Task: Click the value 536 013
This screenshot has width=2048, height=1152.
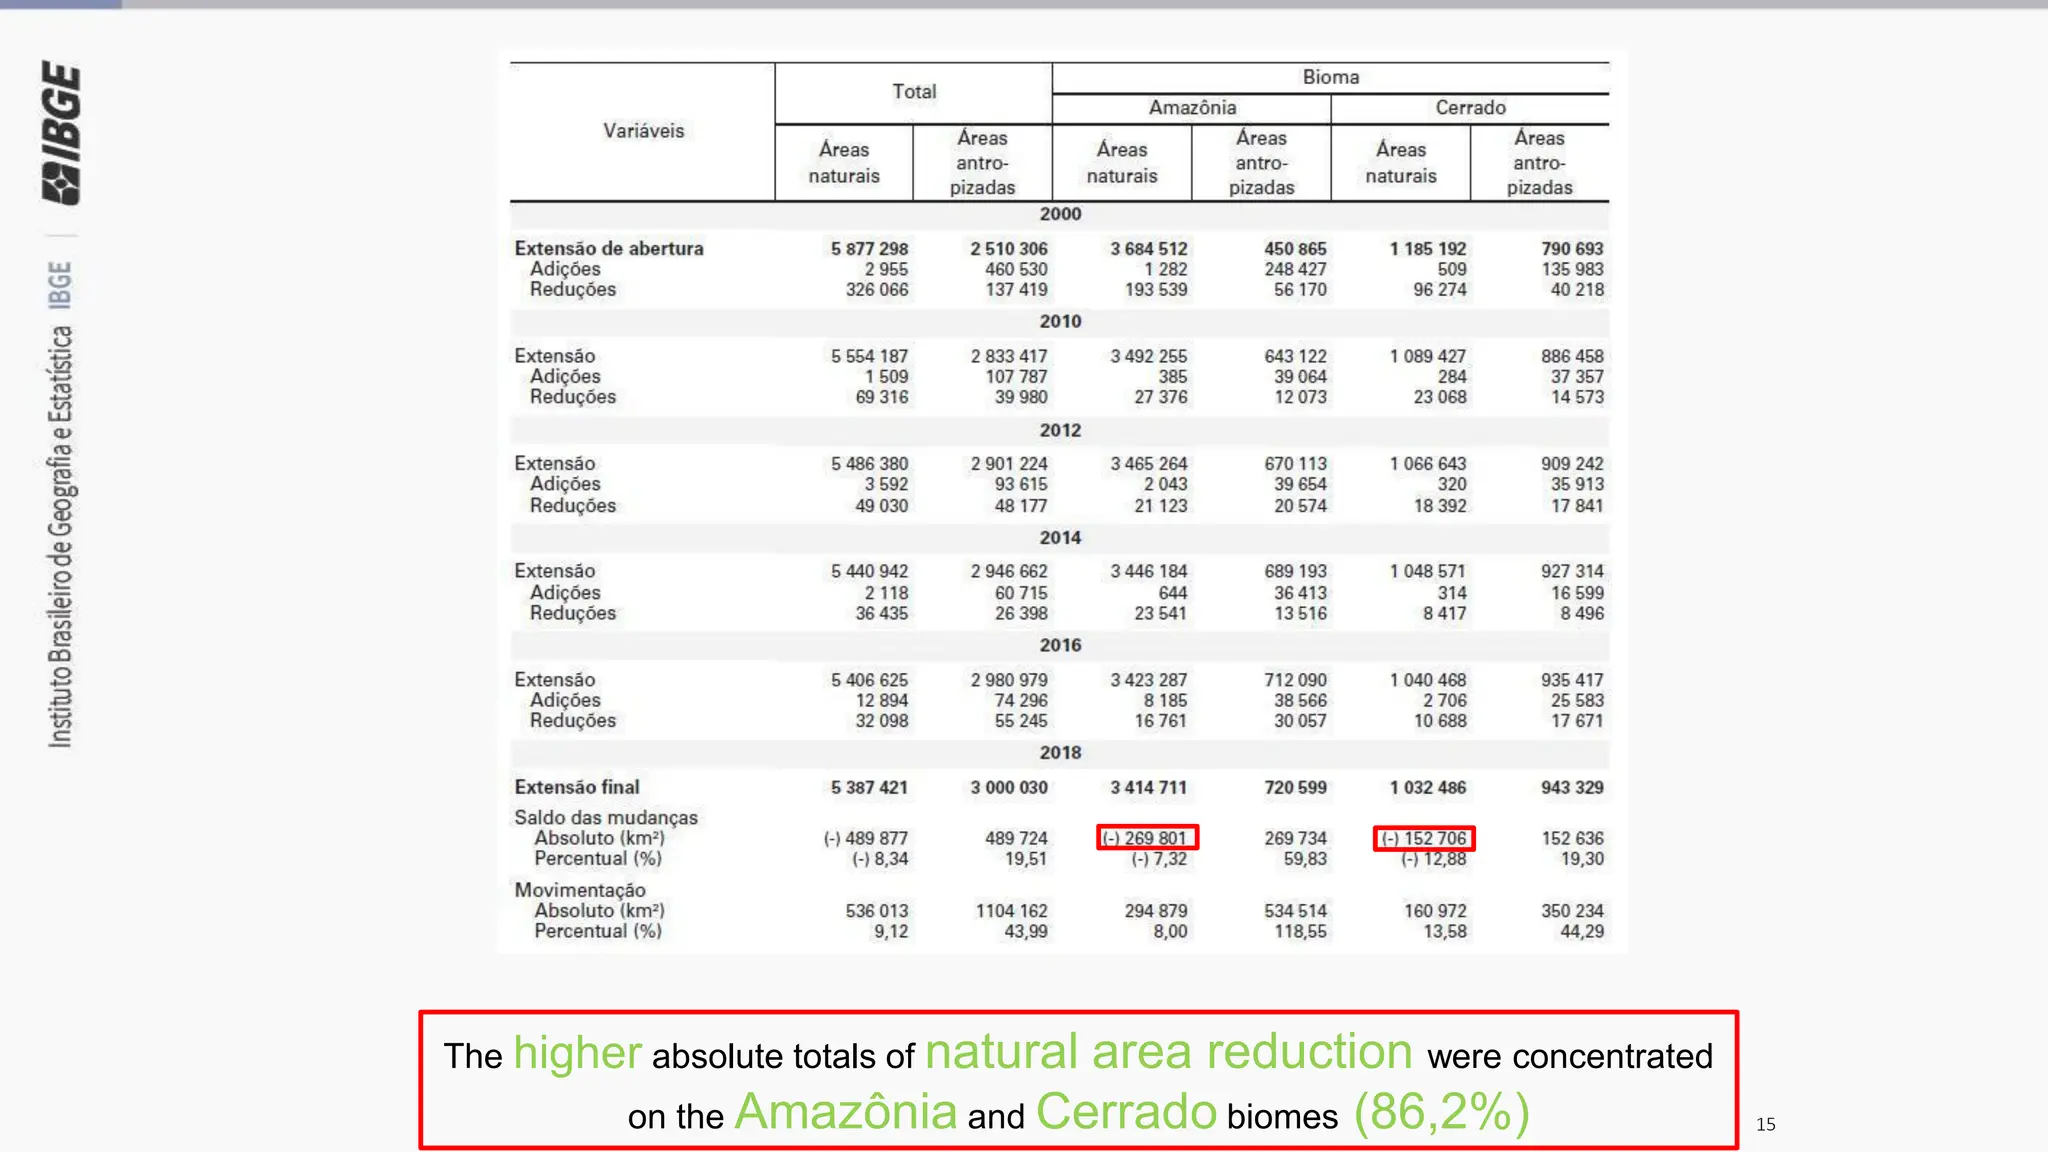Action: point(877,911)
